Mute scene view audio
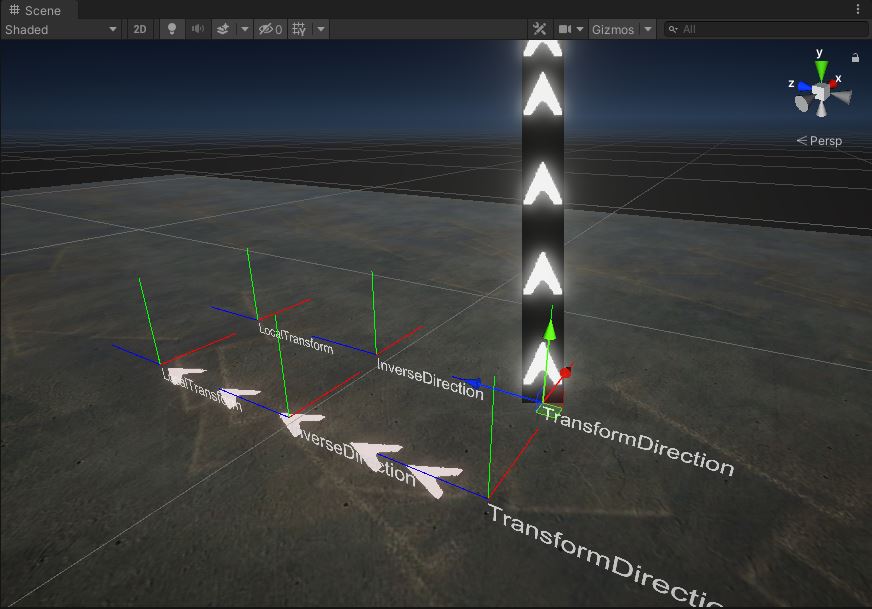The image size is (872, 609). click(x=199, y=29)
